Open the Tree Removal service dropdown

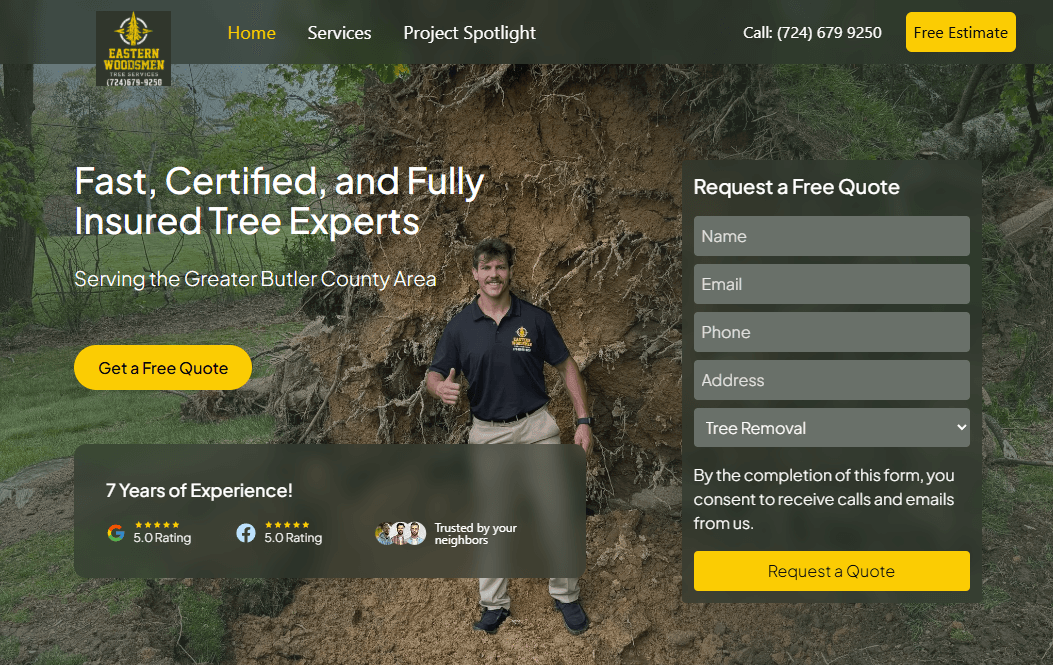831,427
